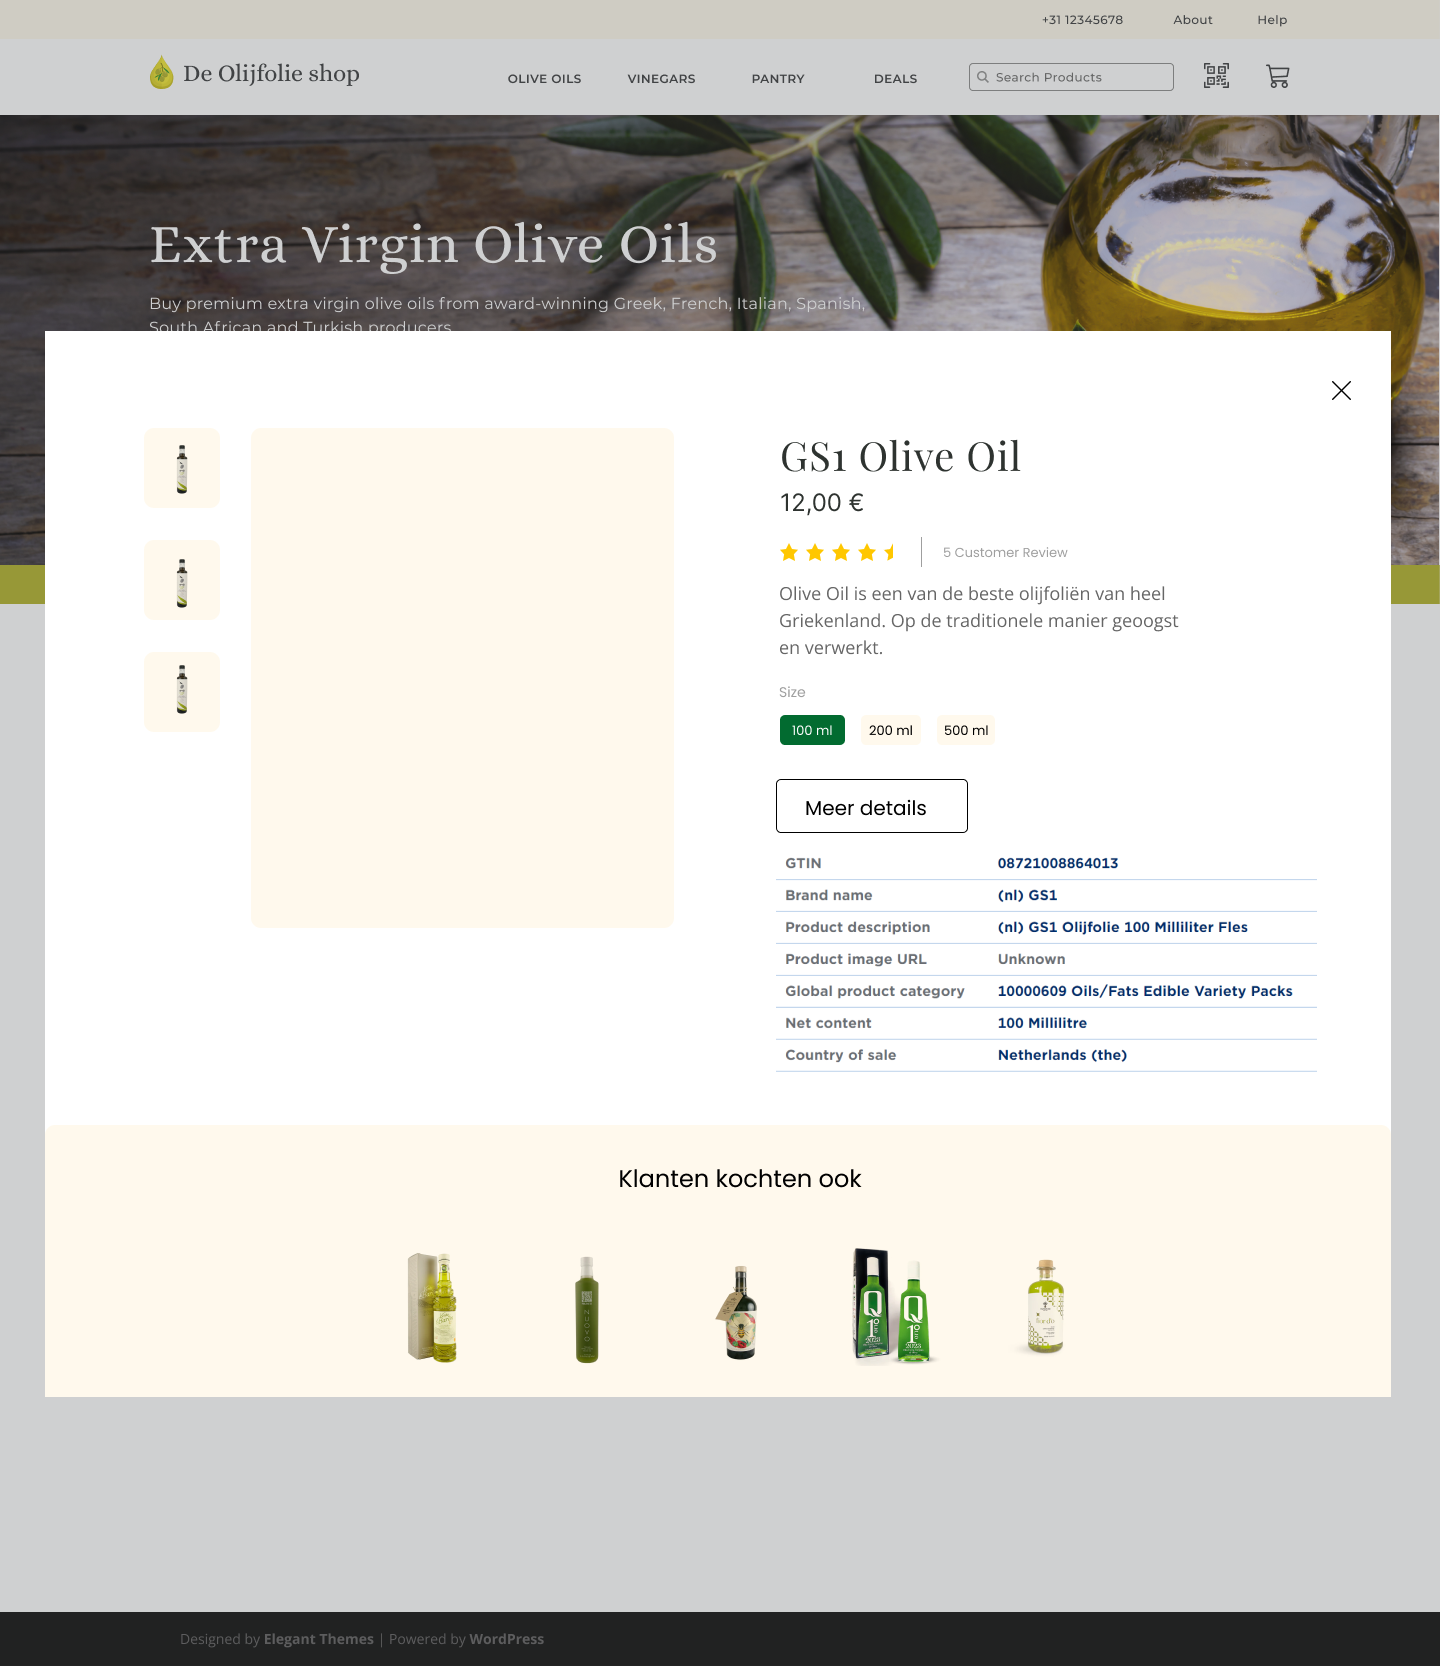Image resolution: width=1440 pixels, height=1666 pixels.
Task: Click the search magnifier icon
Action: point(983,77)
